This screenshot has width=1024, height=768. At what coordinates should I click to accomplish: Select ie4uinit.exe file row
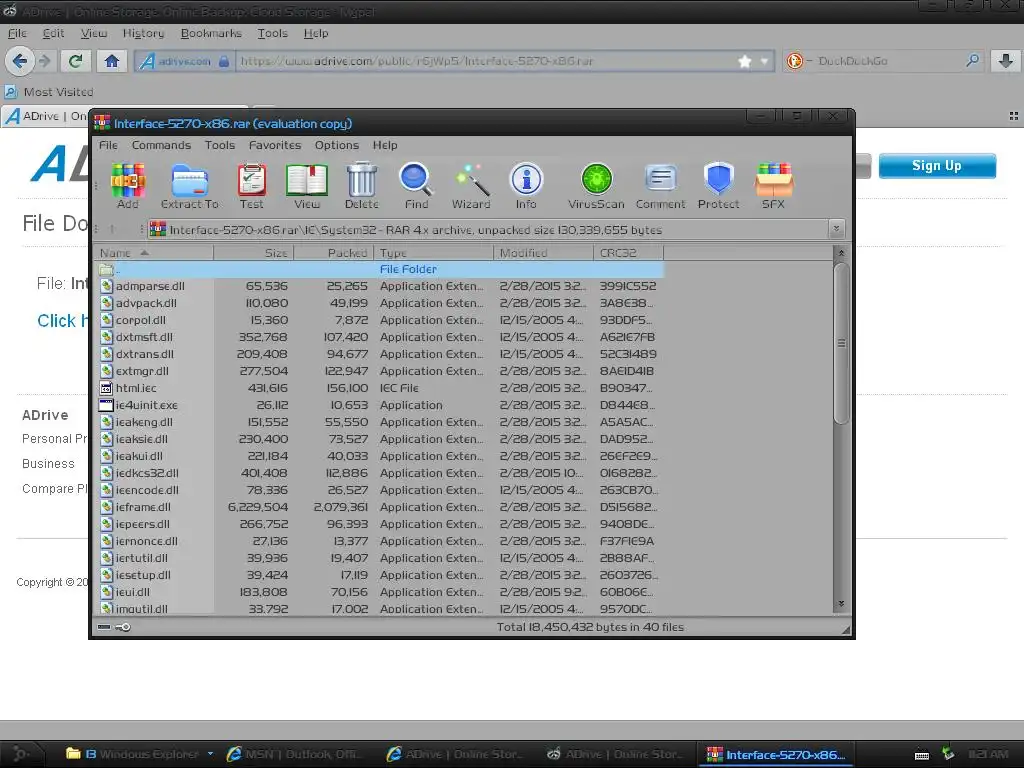click(x=379, y=405)
